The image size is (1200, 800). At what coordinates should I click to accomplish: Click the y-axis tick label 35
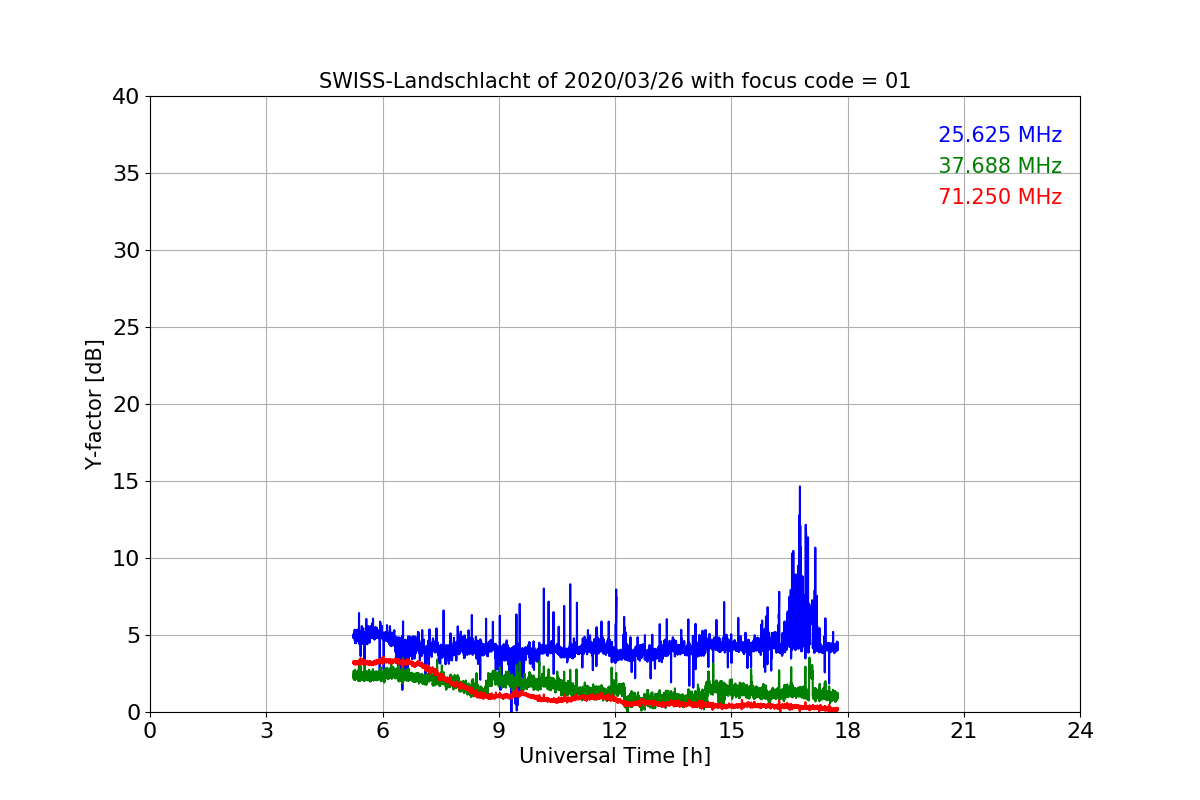point(125,174)
